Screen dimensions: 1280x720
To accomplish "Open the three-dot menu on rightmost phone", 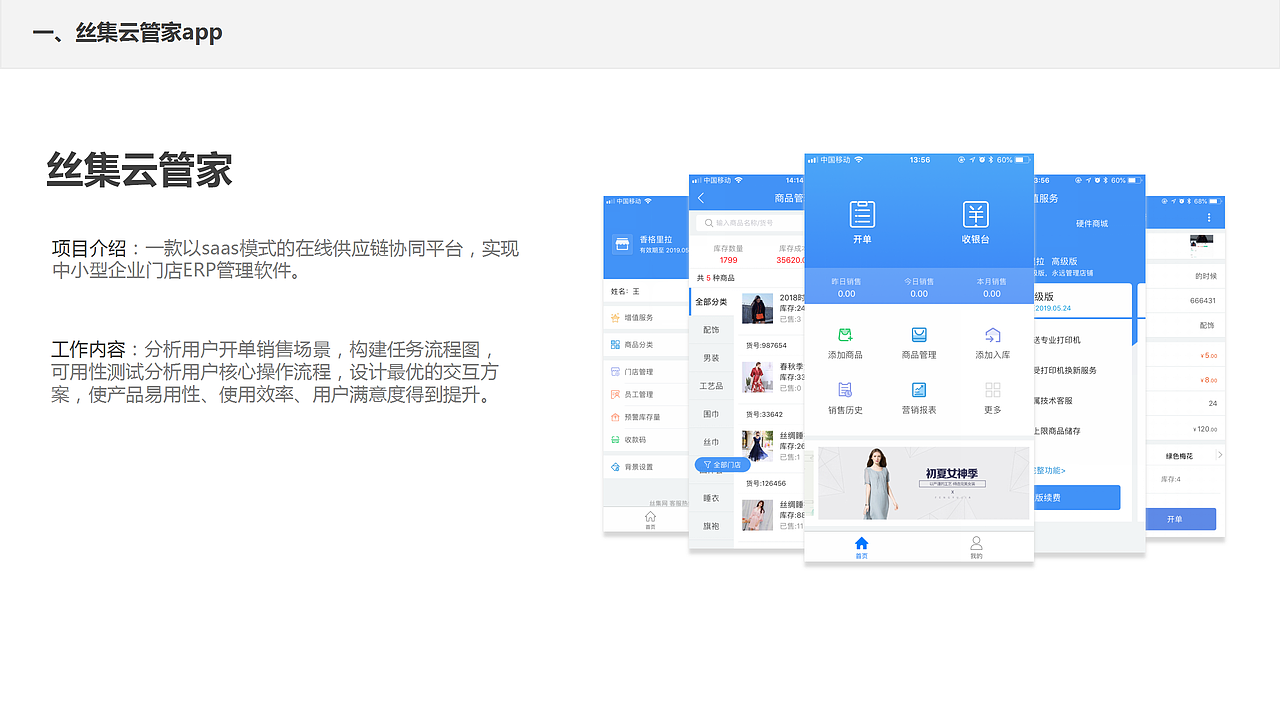I will (1209, 218).
